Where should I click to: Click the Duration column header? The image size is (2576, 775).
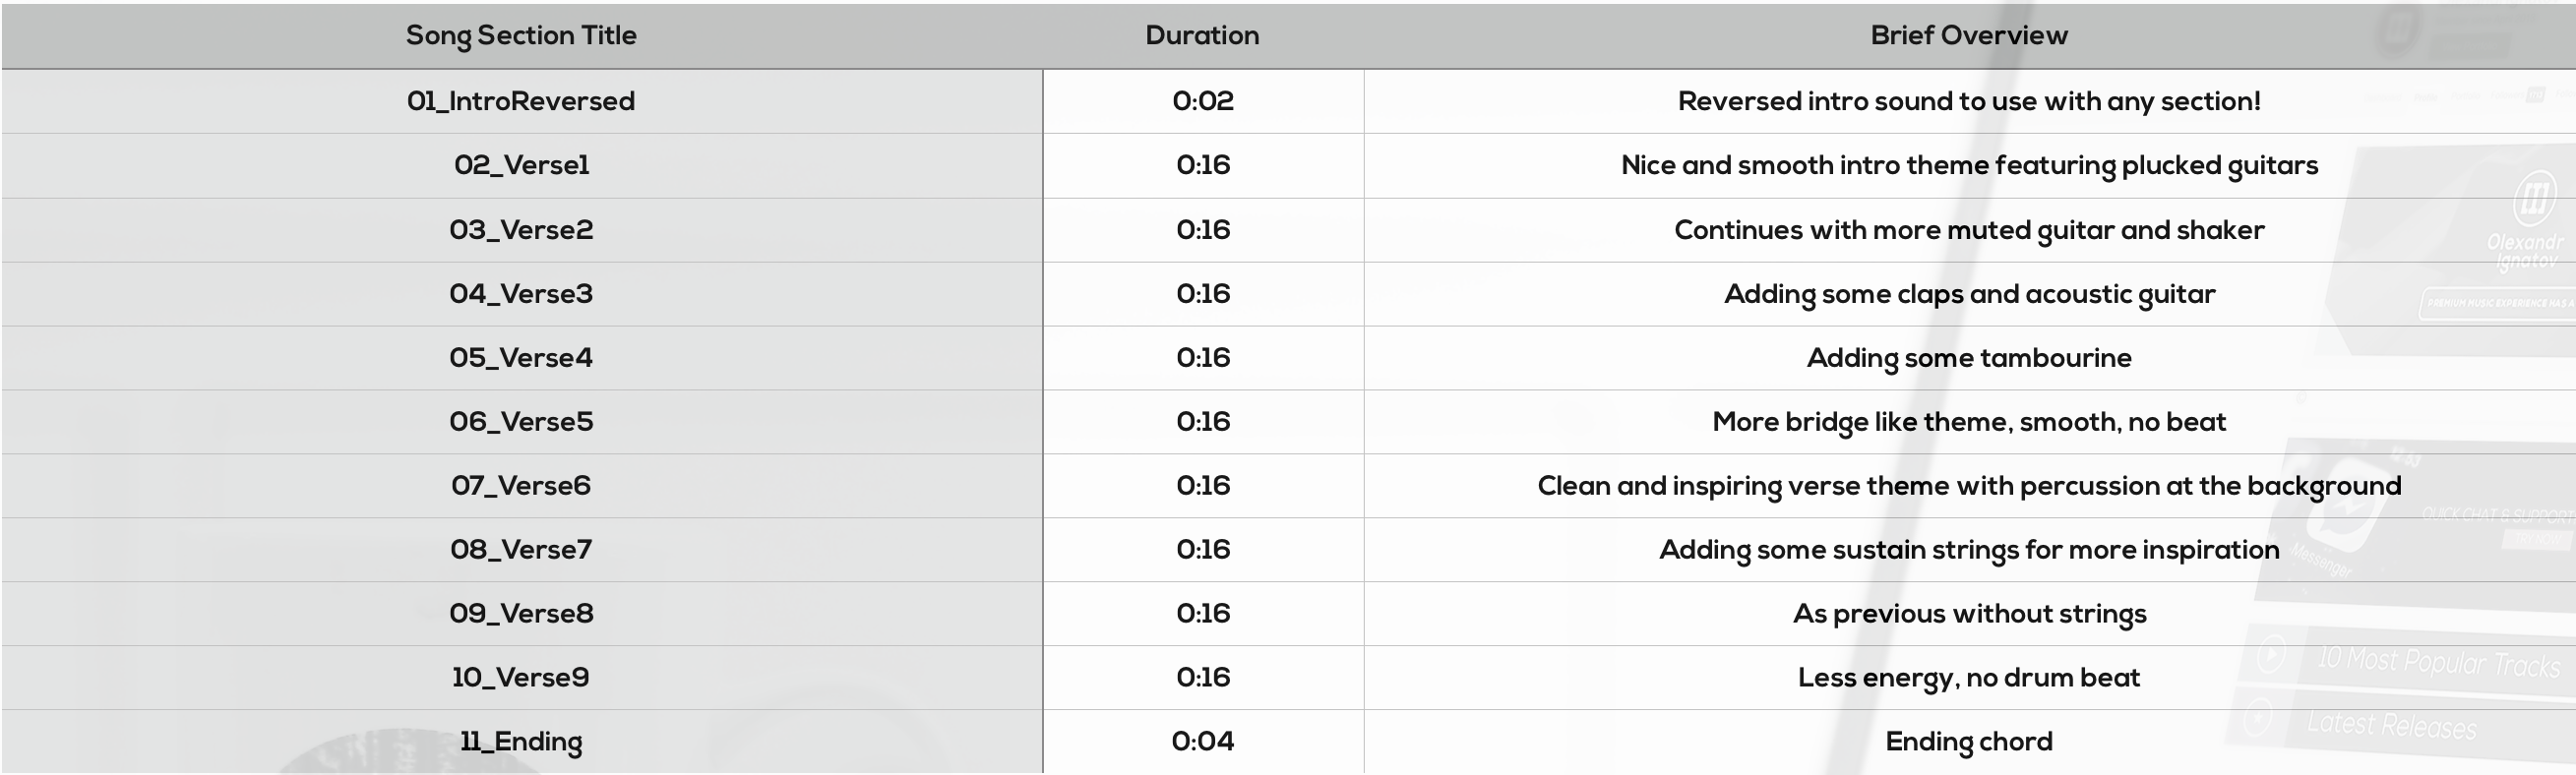tap(1202, 35)
